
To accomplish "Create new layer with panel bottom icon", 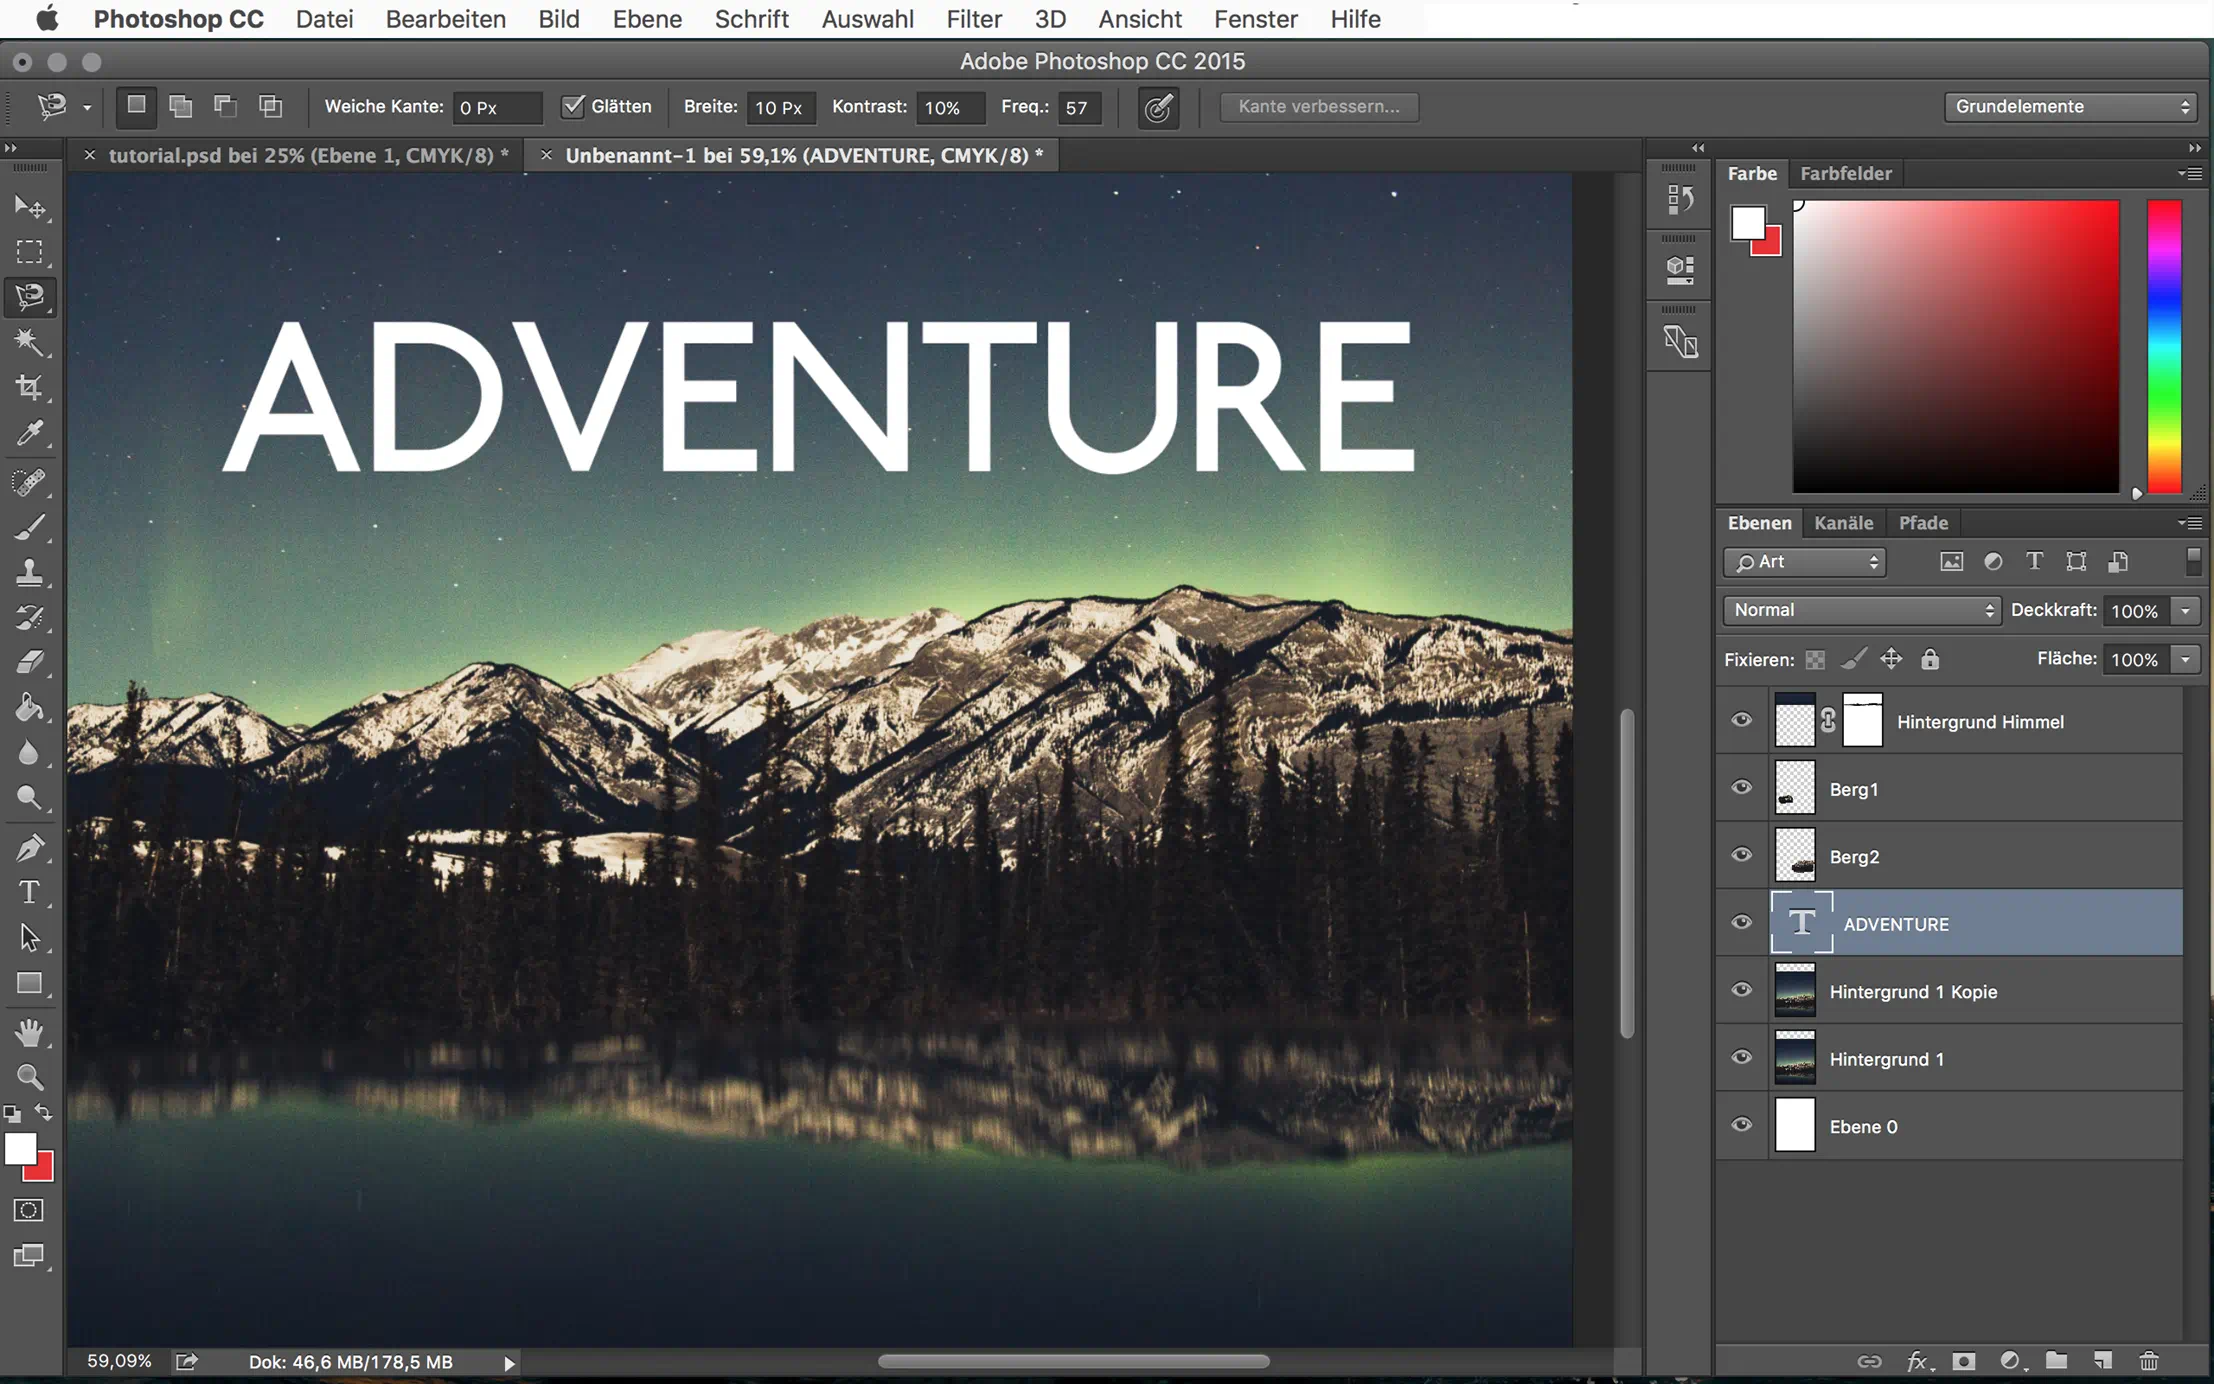I will (x=2103, y=1361).
